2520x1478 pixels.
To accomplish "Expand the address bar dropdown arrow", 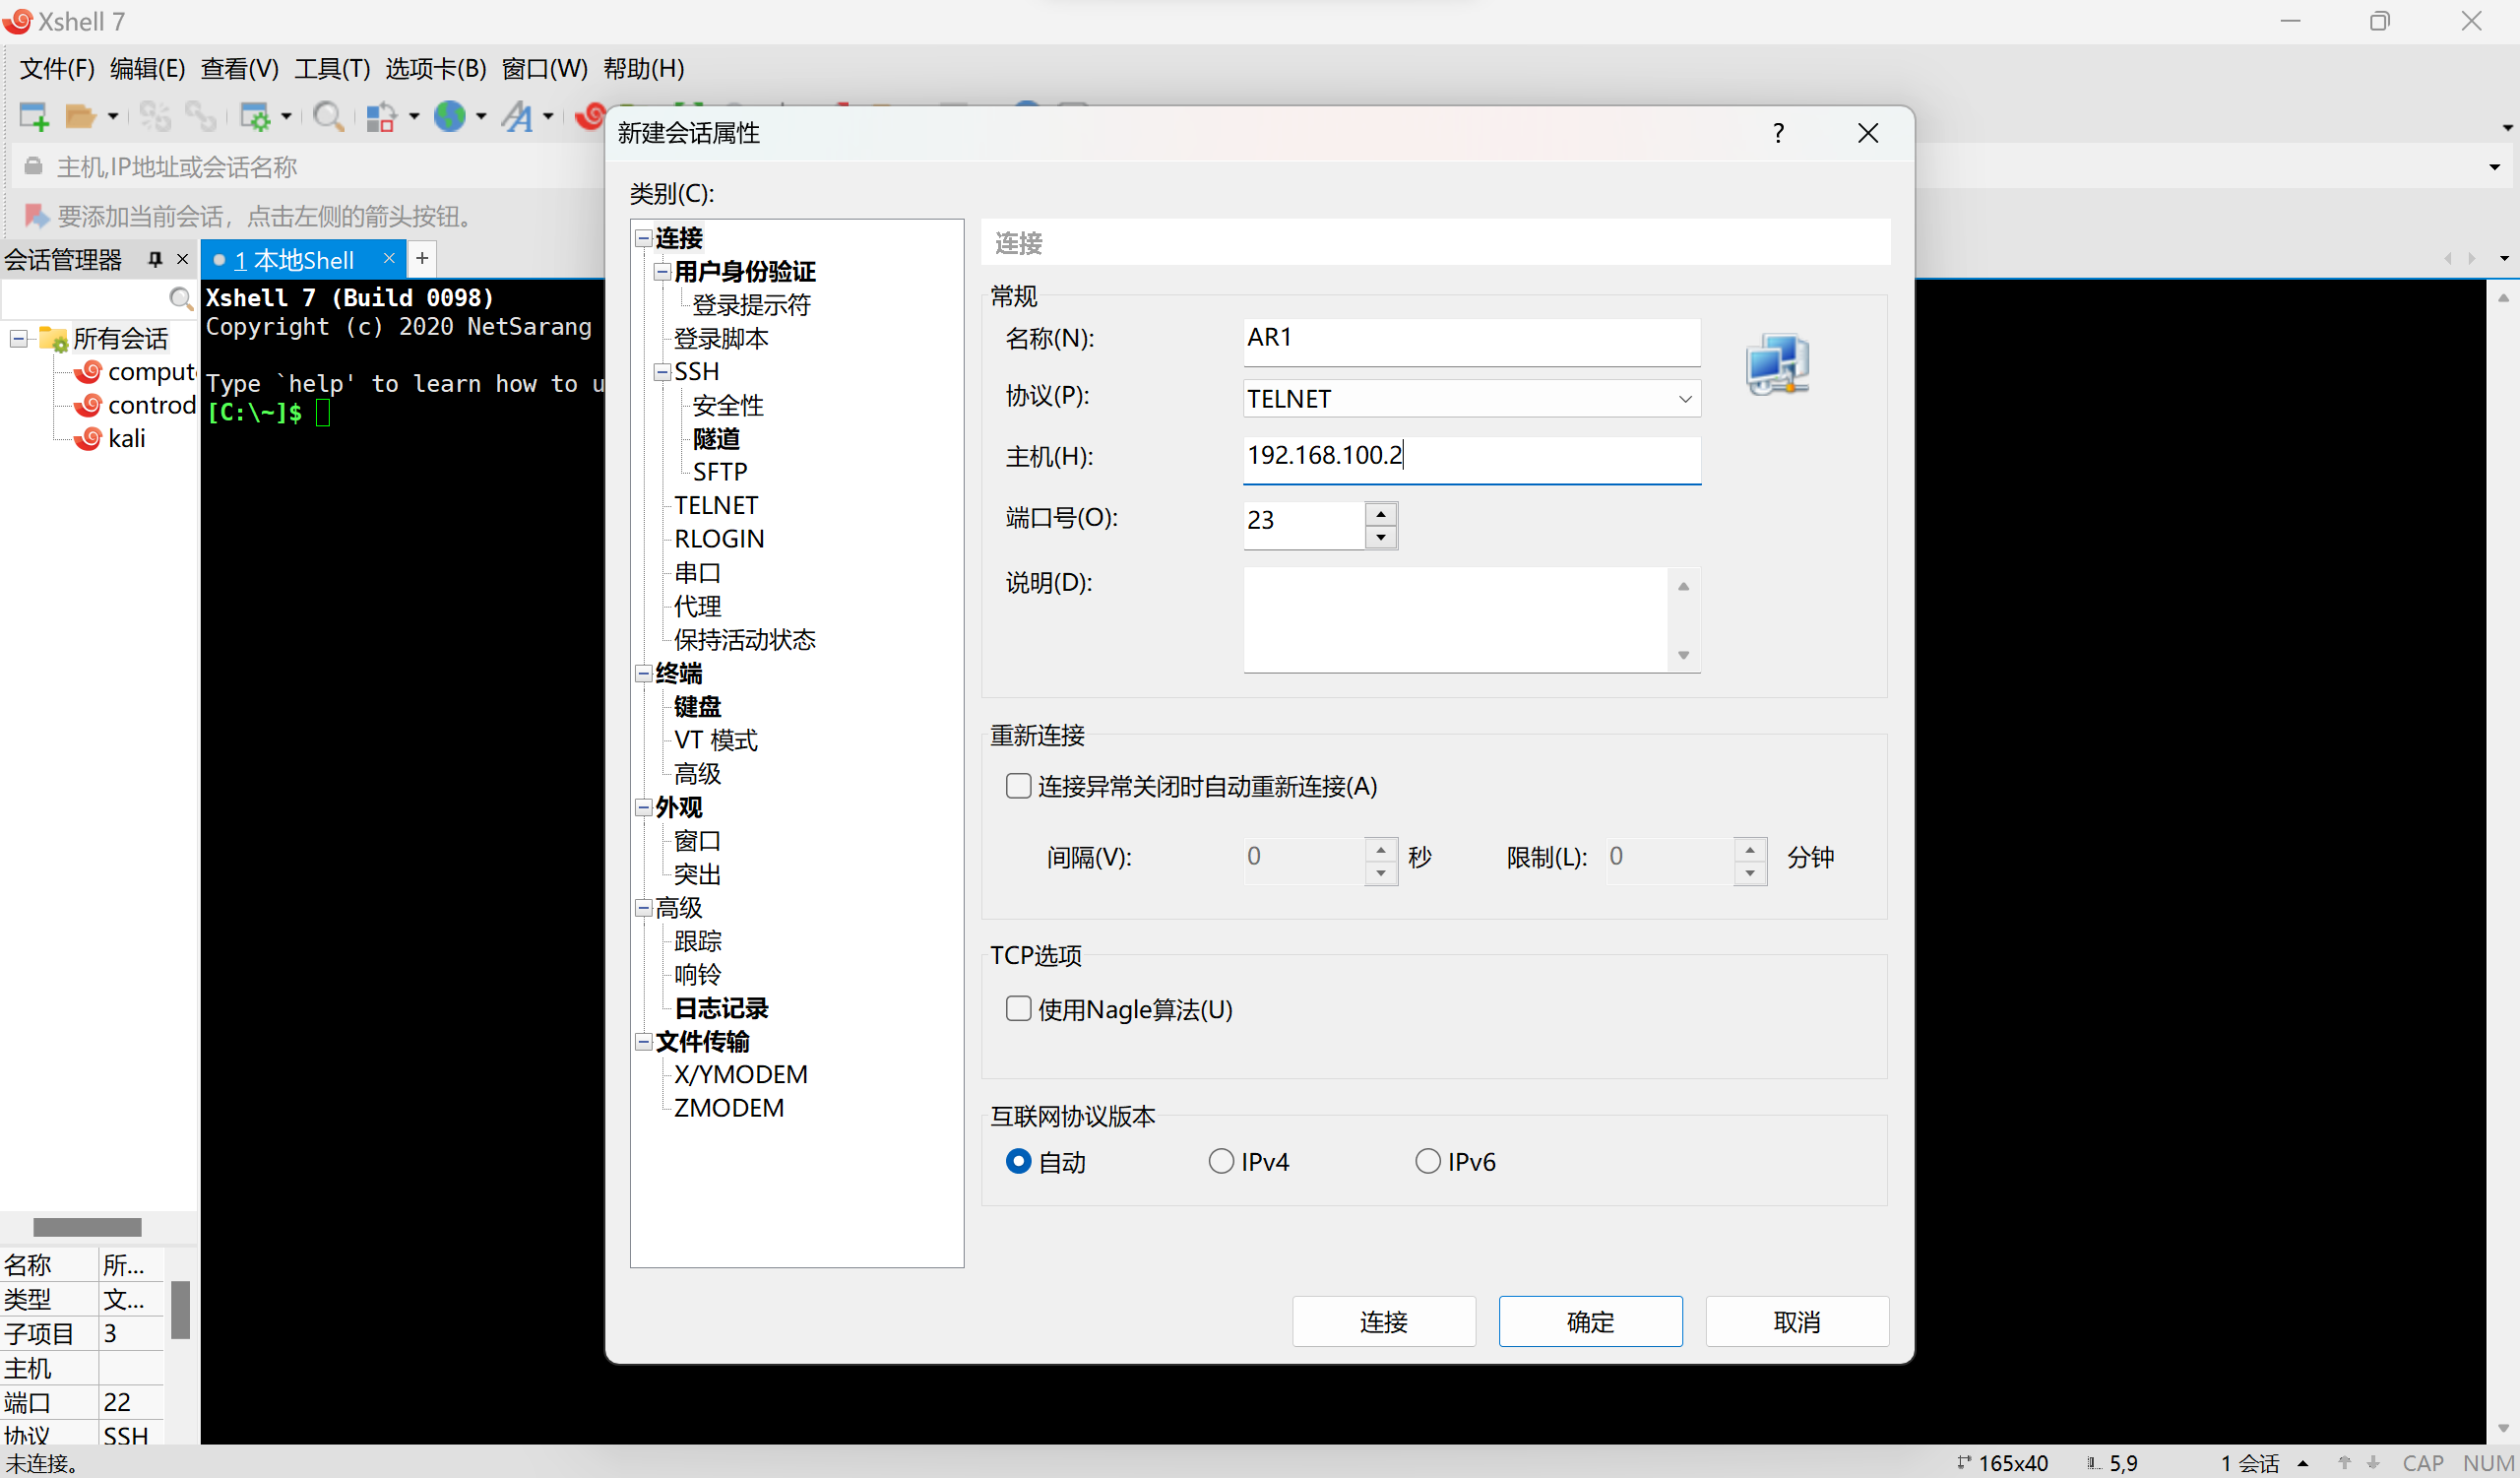I will [x=2494, y=167].
